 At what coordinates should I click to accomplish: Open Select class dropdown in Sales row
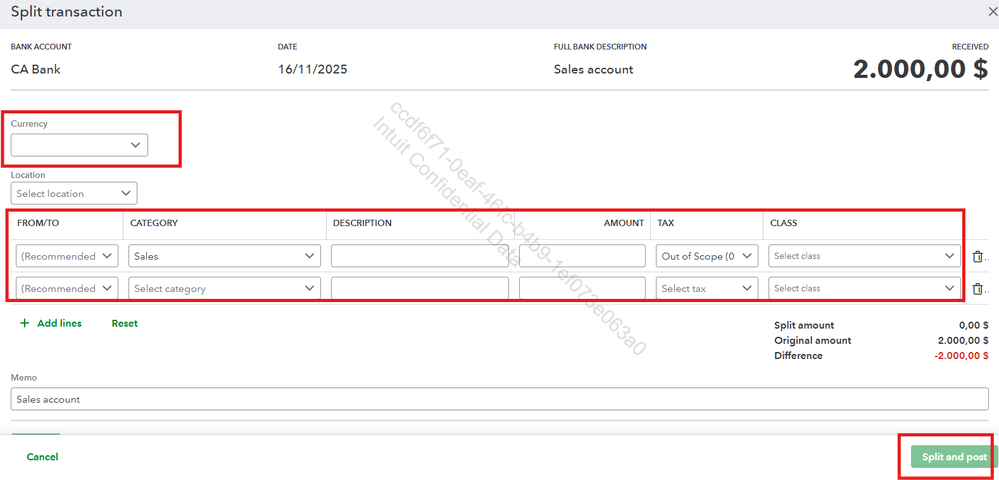(x=865, y=256)
